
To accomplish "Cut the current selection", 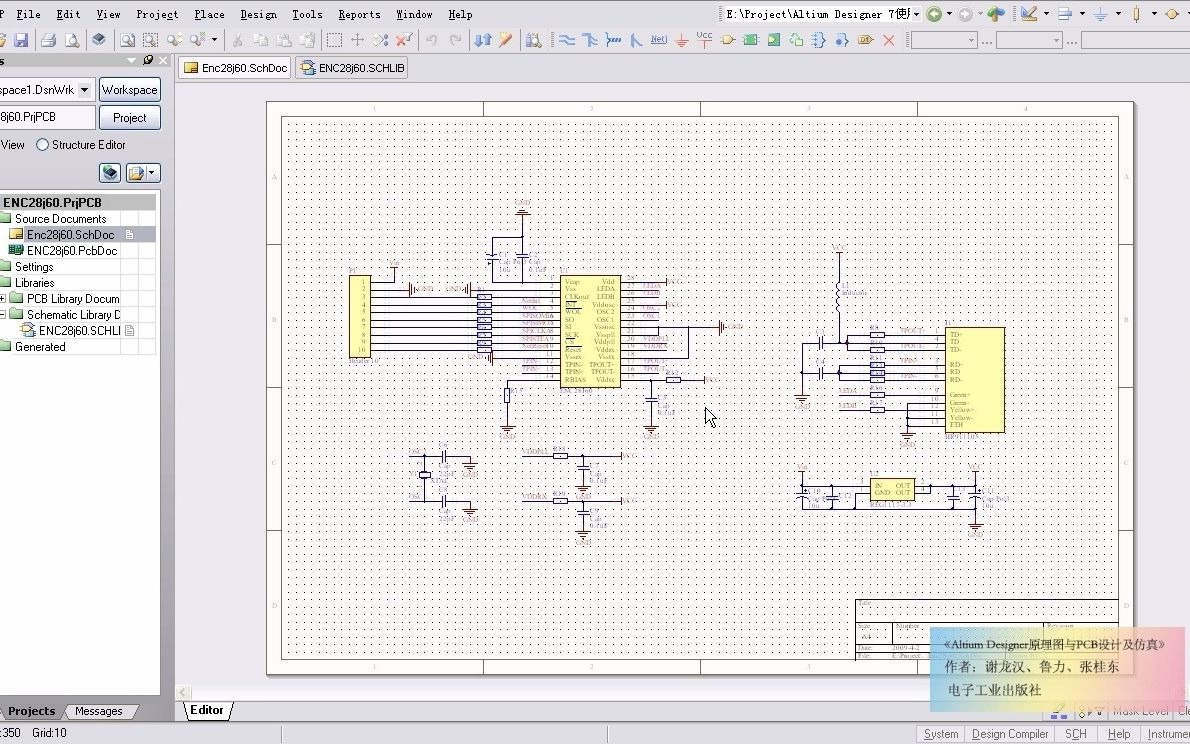I will coord(238,39).
